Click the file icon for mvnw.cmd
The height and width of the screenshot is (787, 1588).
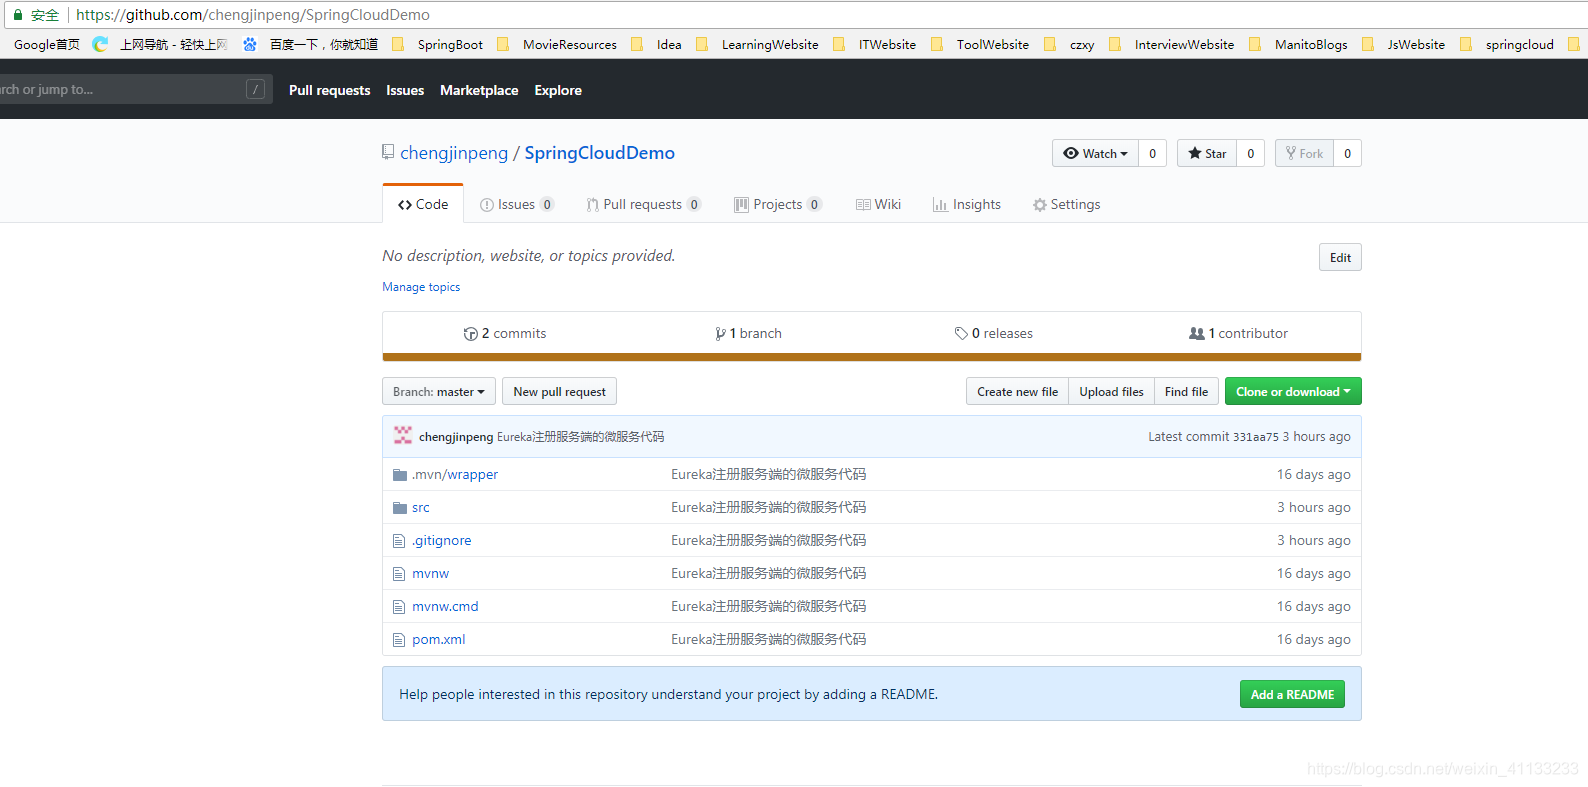tap(399, 607)
